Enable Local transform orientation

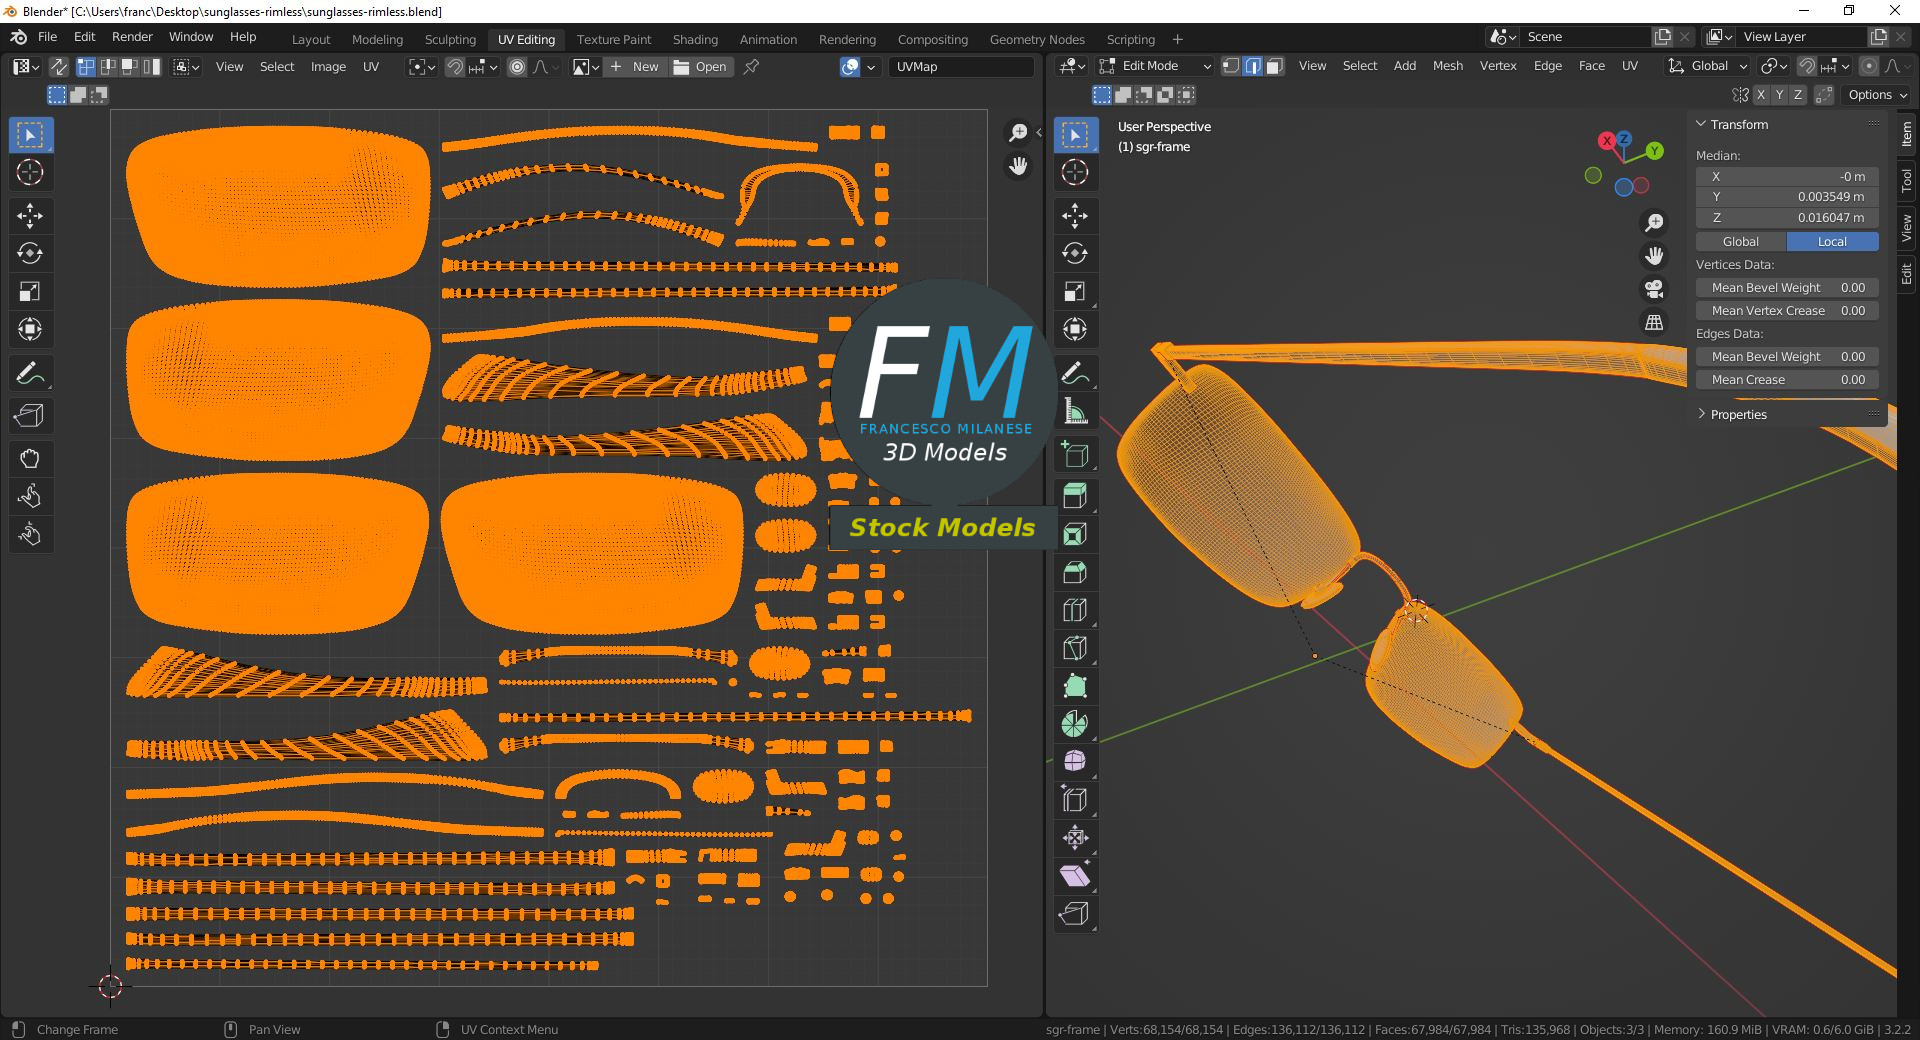(x=1832, y=241)
